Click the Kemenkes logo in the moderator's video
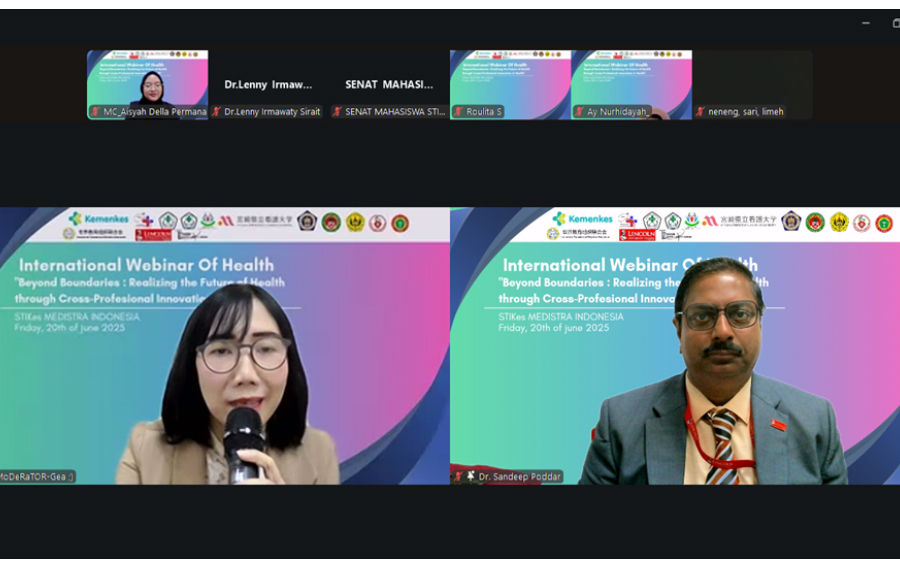The image size is (900, 567). click(99, 219)
